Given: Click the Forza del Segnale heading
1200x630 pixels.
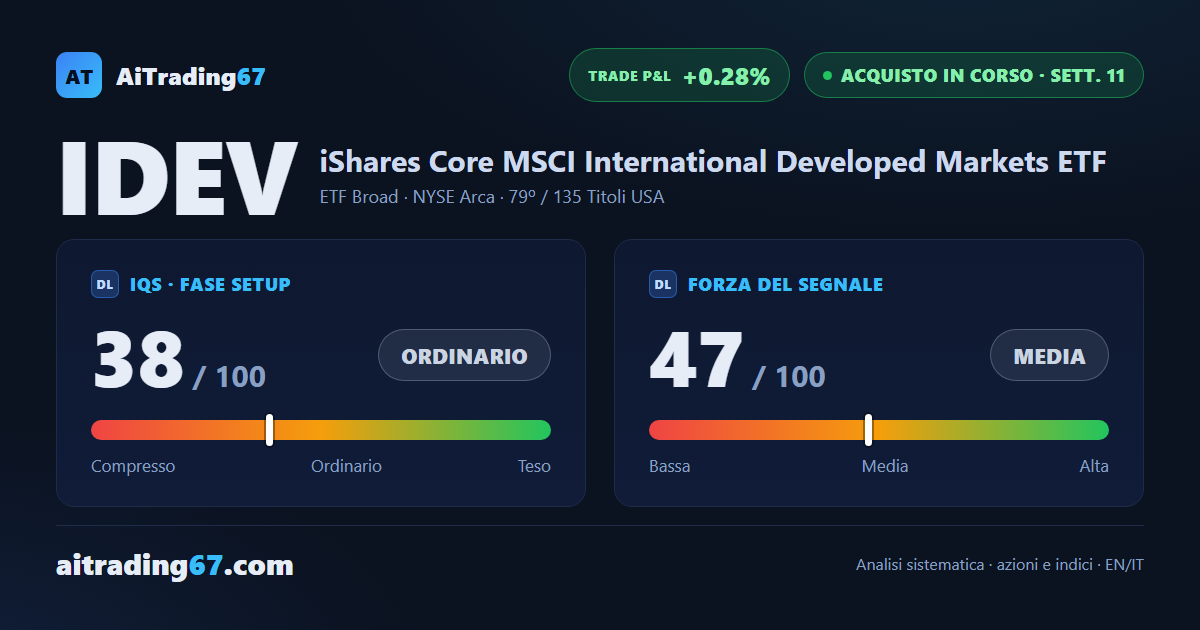Looking at the screenshot, I should coord(785,285).
